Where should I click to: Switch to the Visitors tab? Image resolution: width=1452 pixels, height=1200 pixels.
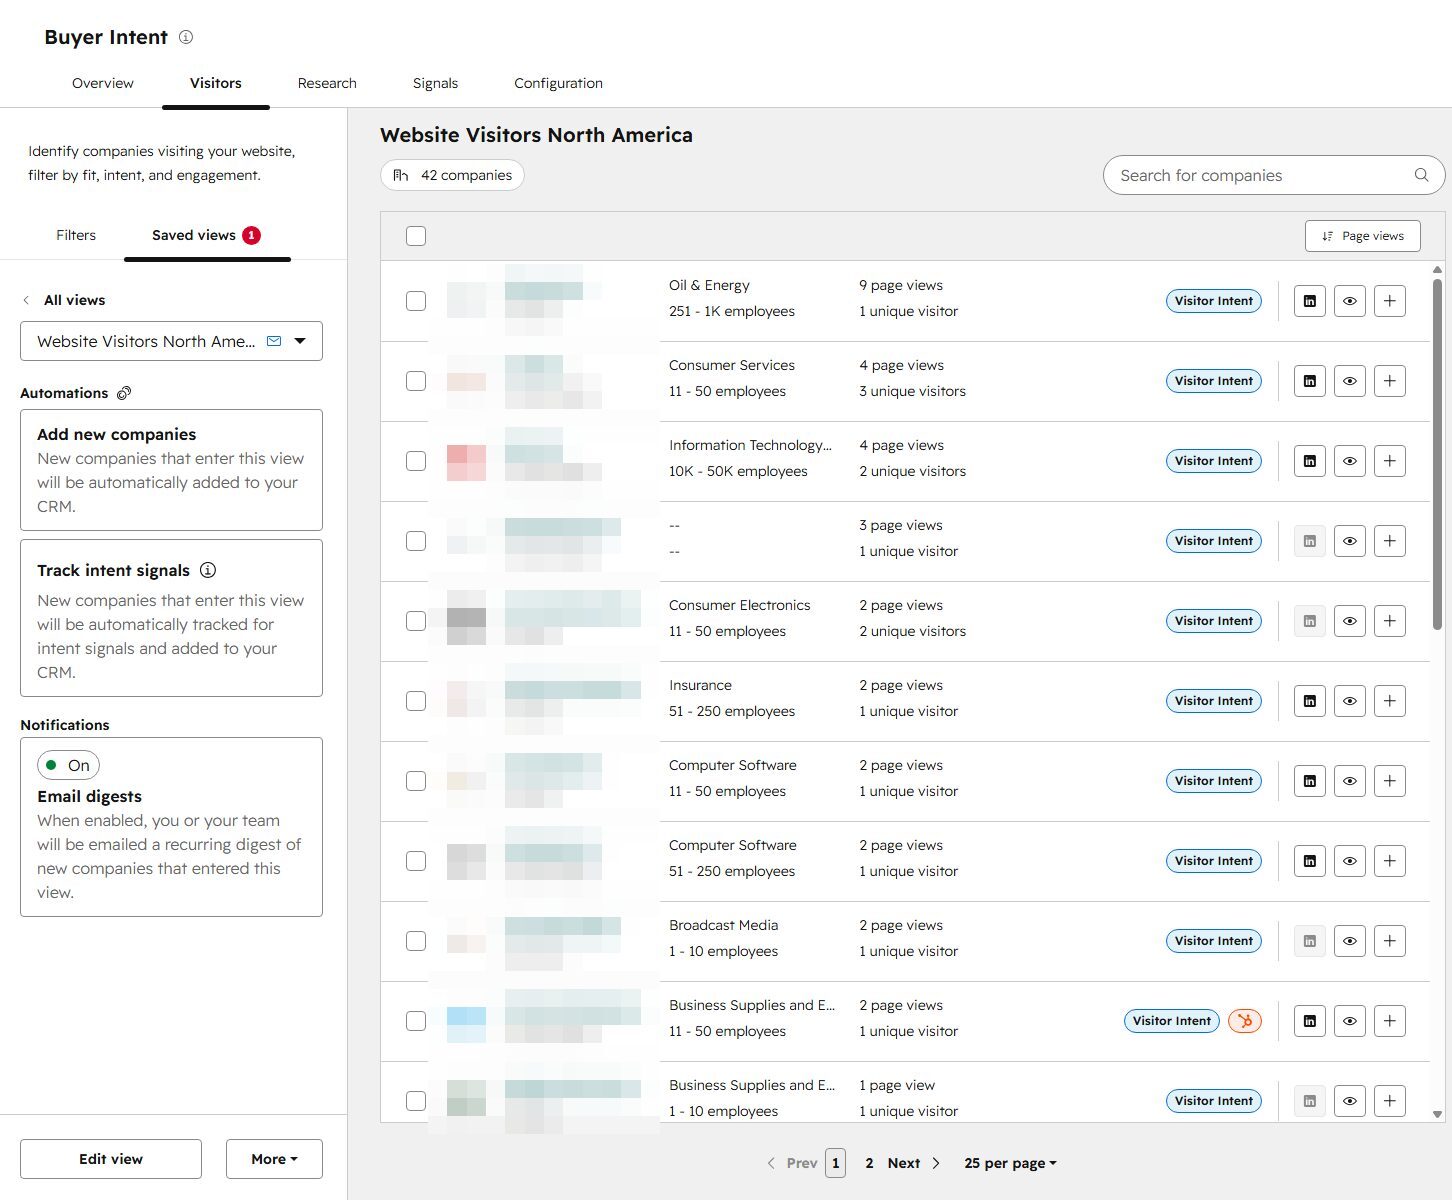(x=216, y=83)
